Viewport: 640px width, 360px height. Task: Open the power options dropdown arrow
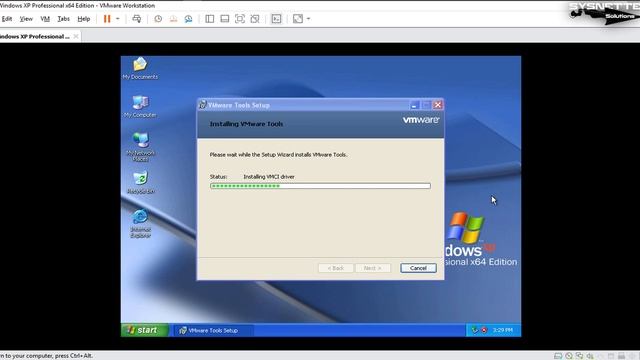[118, 19]
